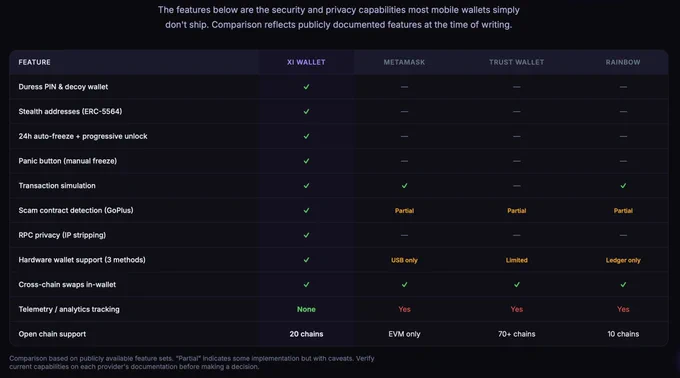Click XI Wallet checkmark for RPC privacy
This screenshot has width=680, height=378.
(306, 235)
